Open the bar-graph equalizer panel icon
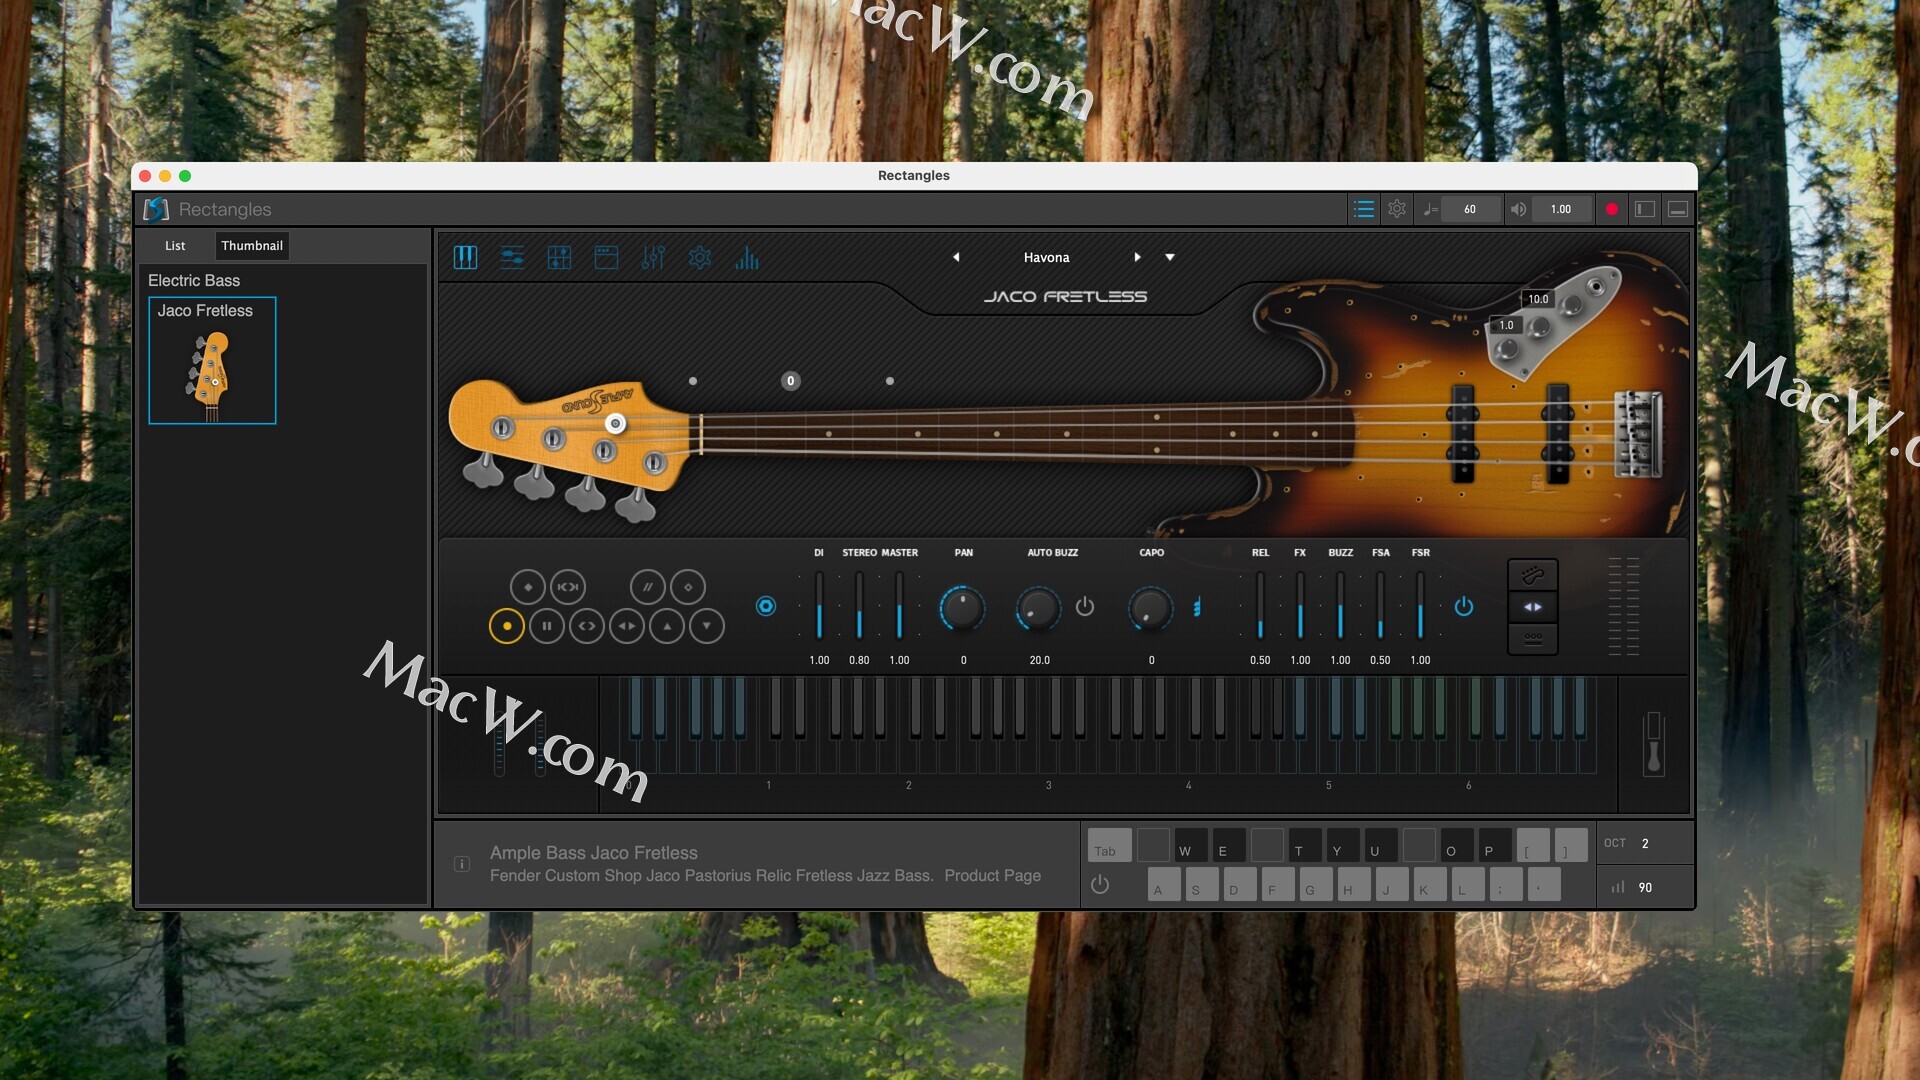Screen dimensions: 1920x1080 click(747, 258)
